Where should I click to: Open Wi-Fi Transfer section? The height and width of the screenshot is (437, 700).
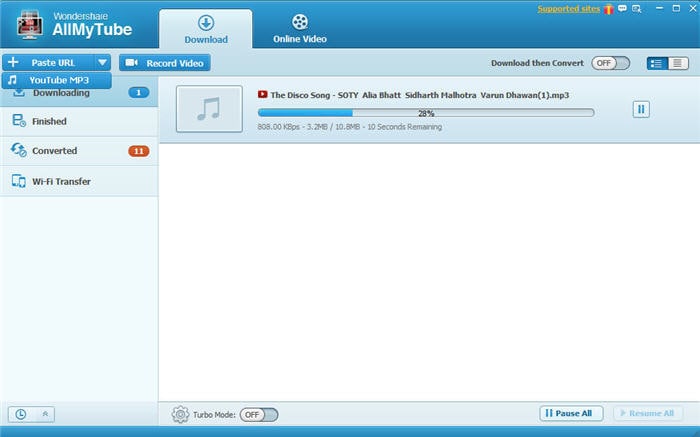79,181
